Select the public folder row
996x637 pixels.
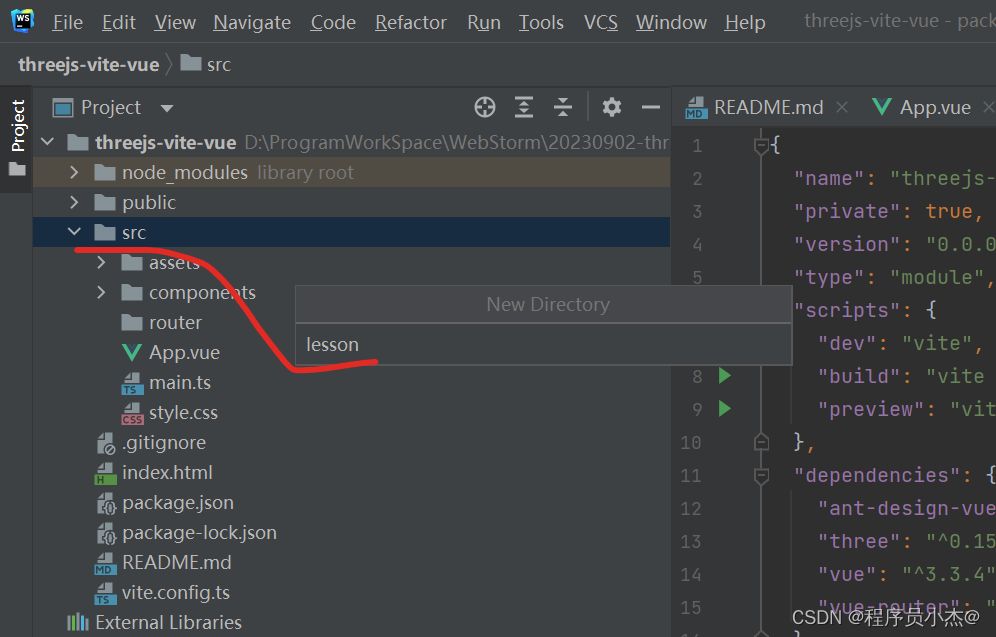point(351,202)
